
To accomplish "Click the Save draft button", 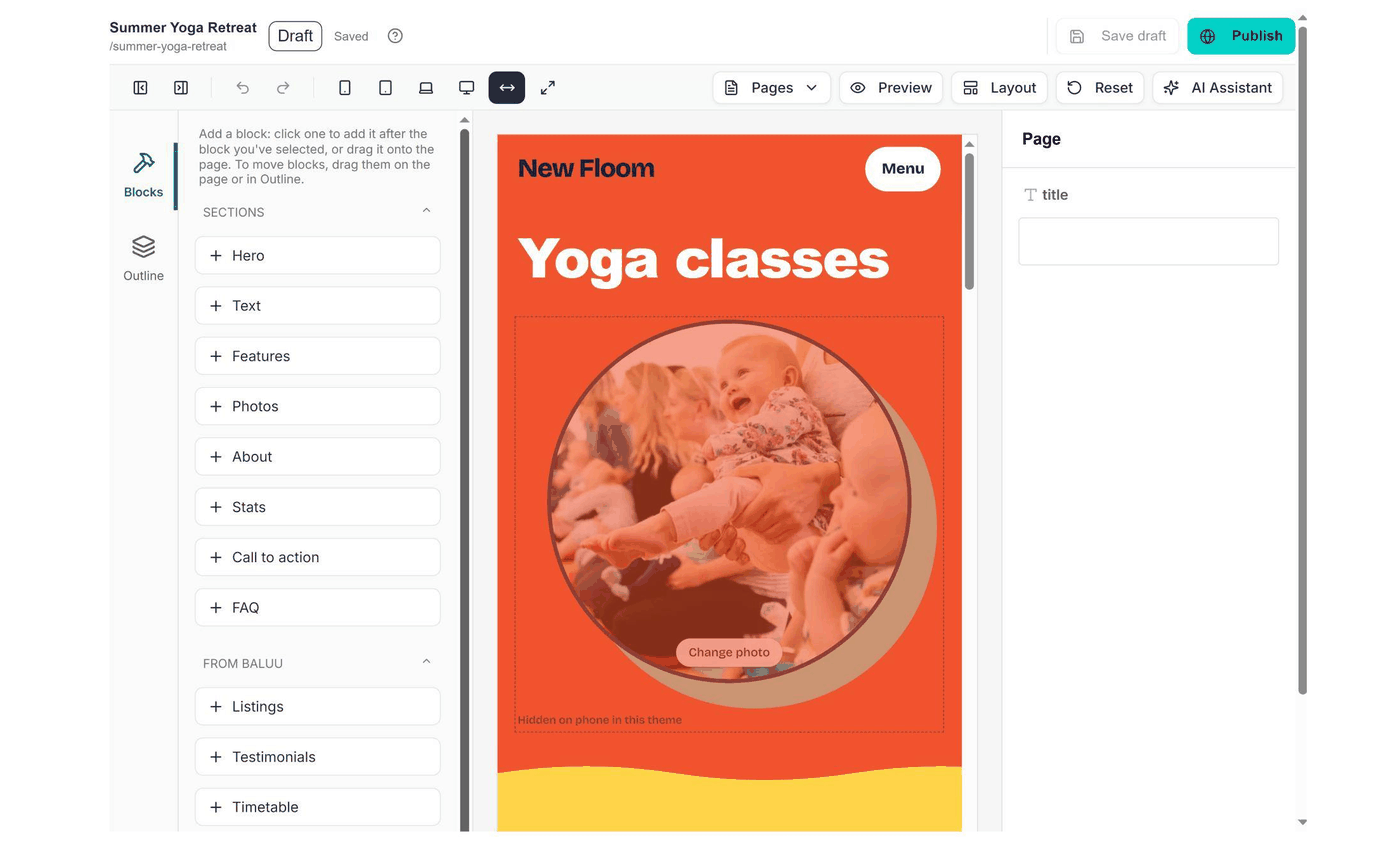I will [x=1118, y=36].
